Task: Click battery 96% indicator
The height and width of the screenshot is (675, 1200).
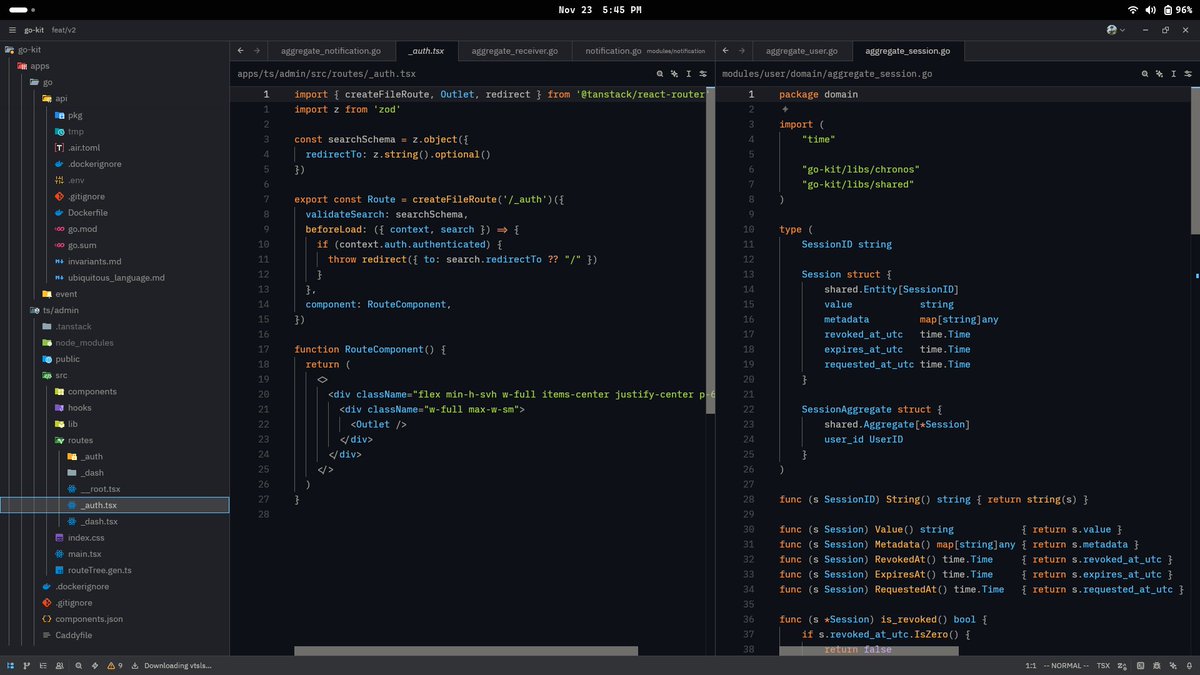Action: coord(1177,9)
